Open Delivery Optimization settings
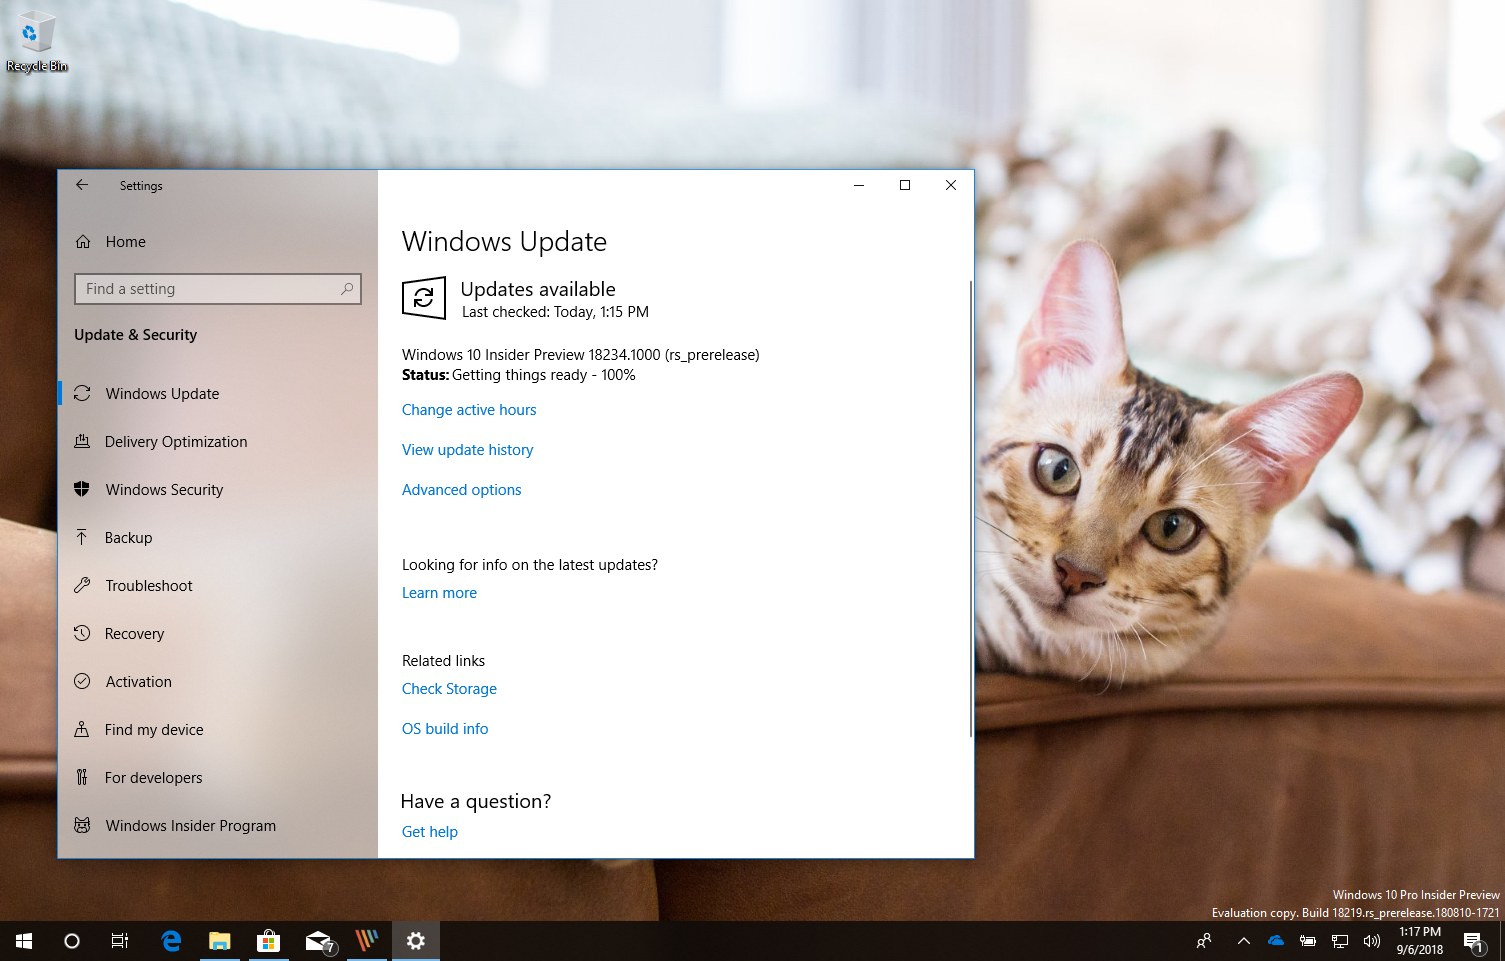Viewport: 1505px width, 961px height. pyautogui.click(x=218, y=442)
